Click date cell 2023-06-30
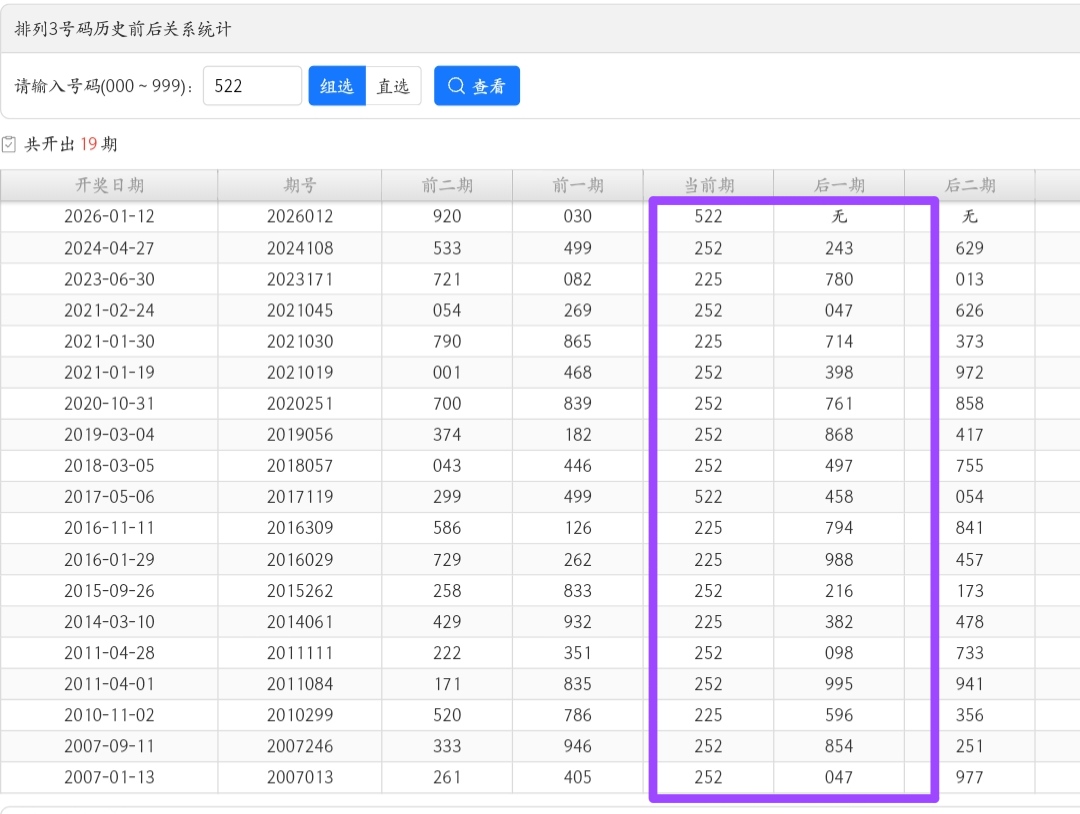This screenshot has width=1080, height=814. [x=109, y=279]
